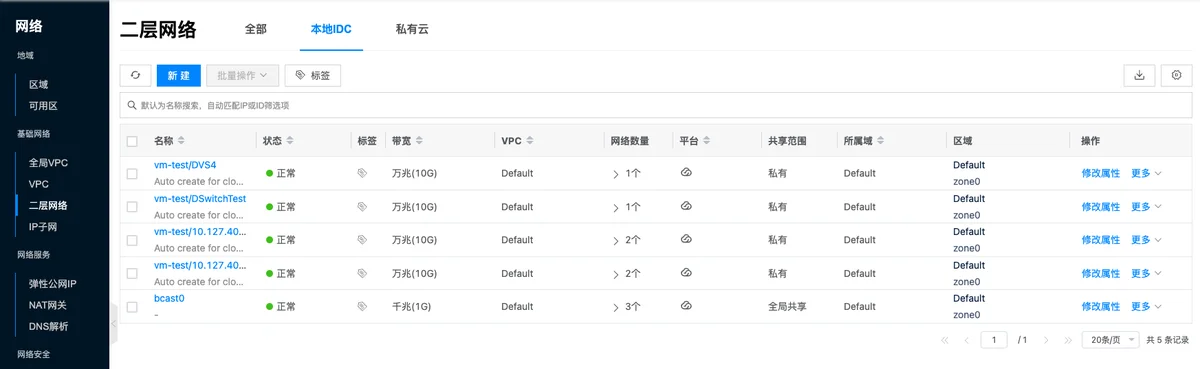Check the bcast0 row checkbox

tap(132, 306)
